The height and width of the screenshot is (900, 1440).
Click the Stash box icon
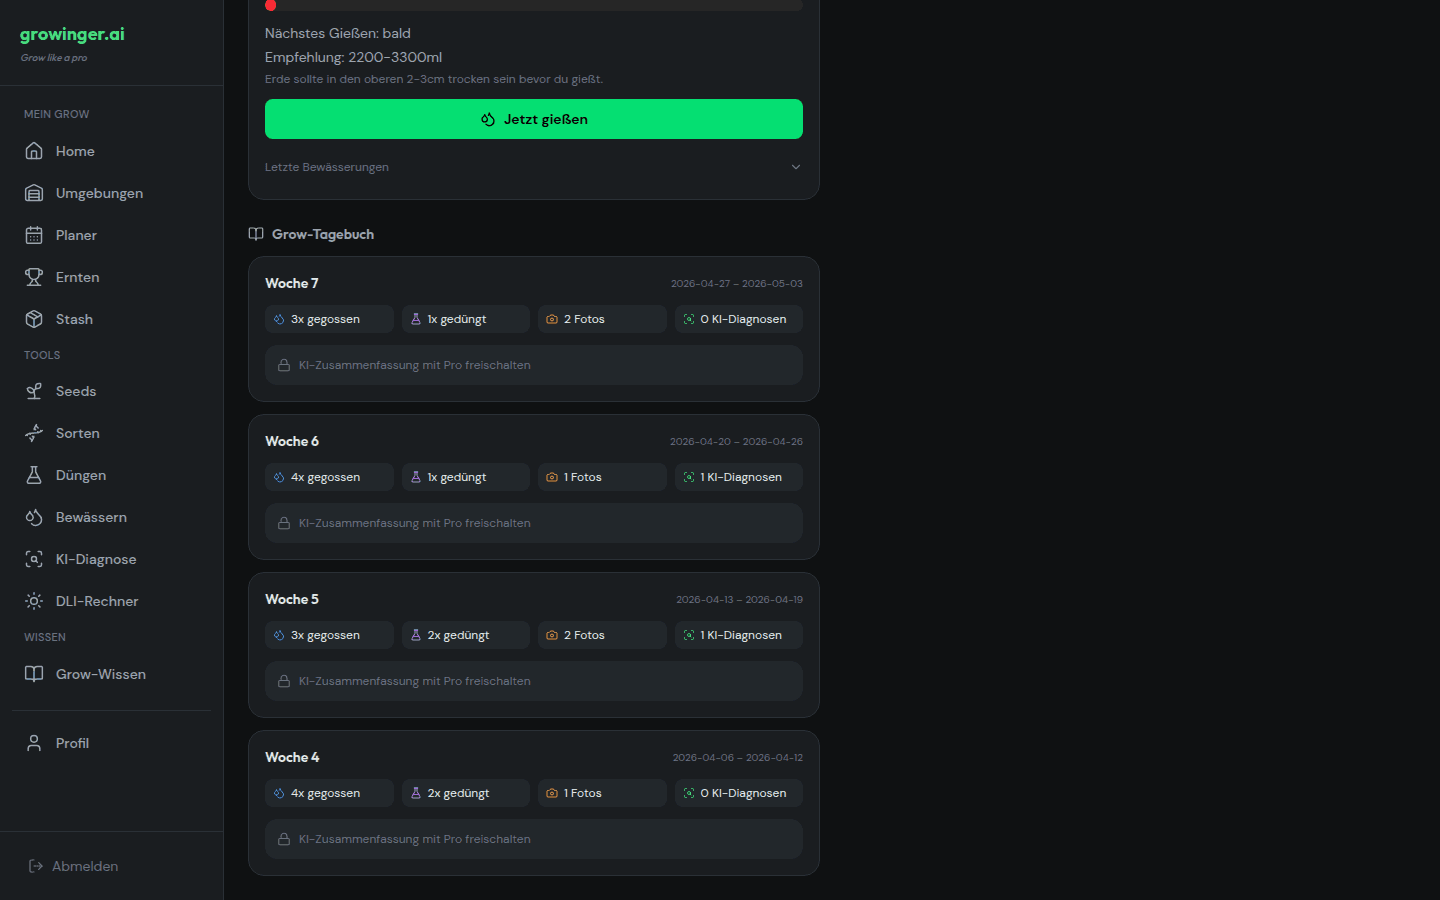coord(34,319)
